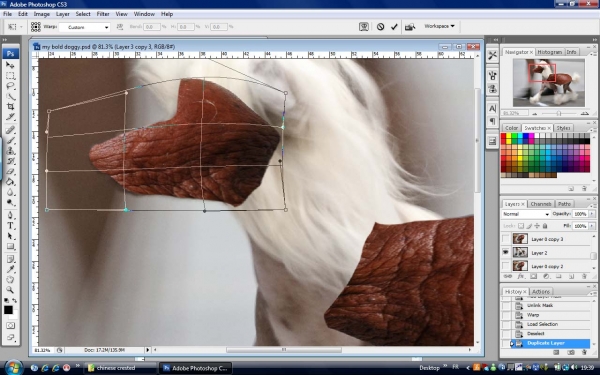Change the screen mode from toolbox

tap(10, 338)
